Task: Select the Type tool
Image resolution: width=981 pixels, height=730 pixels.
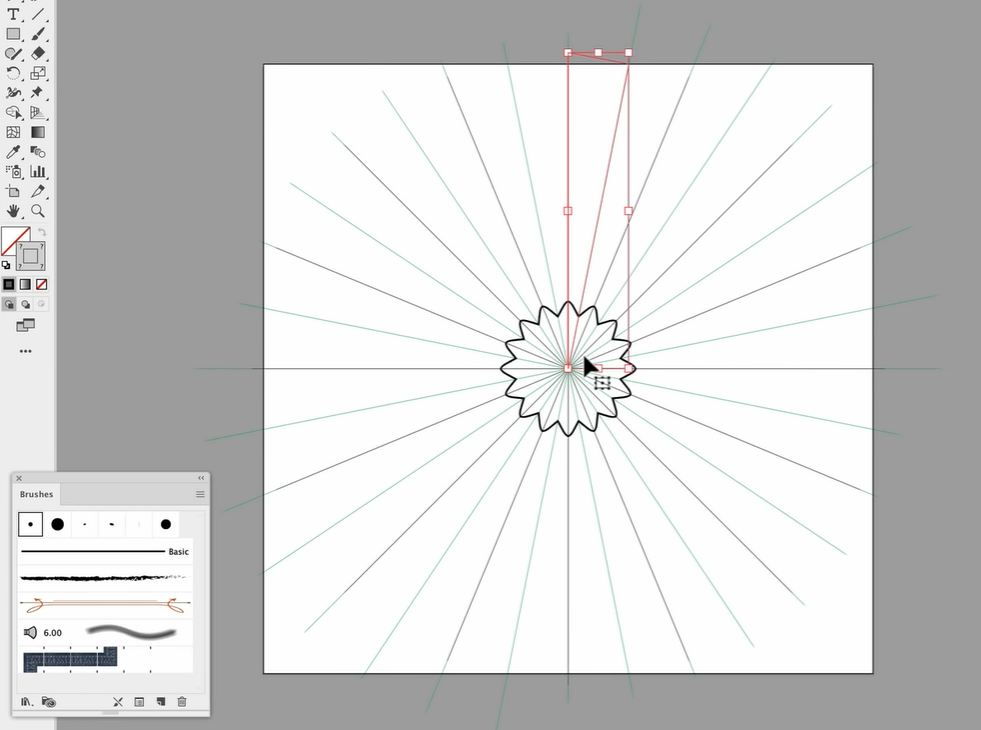Action: pyautogui.click(x=13, y=14)
